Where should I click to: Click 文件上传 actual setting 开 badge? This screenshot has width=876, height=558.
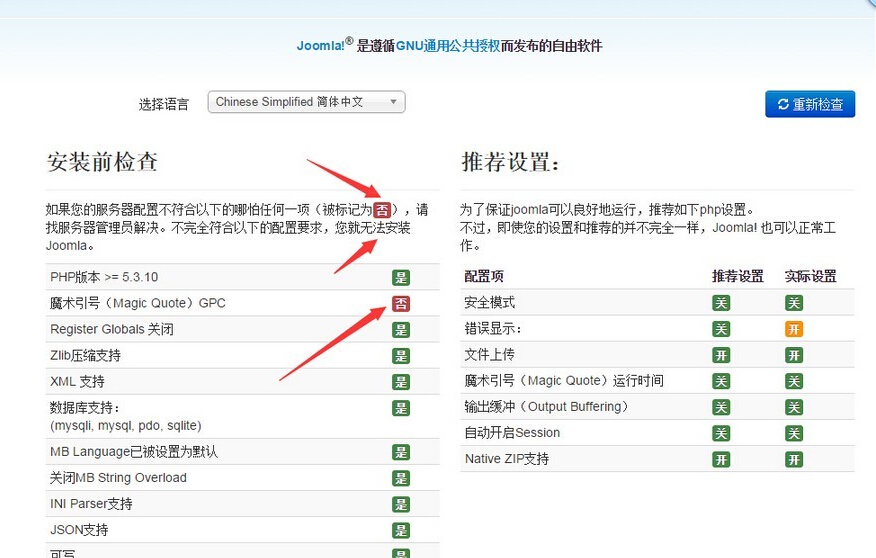pyautogui.click(x=794, y=355)
